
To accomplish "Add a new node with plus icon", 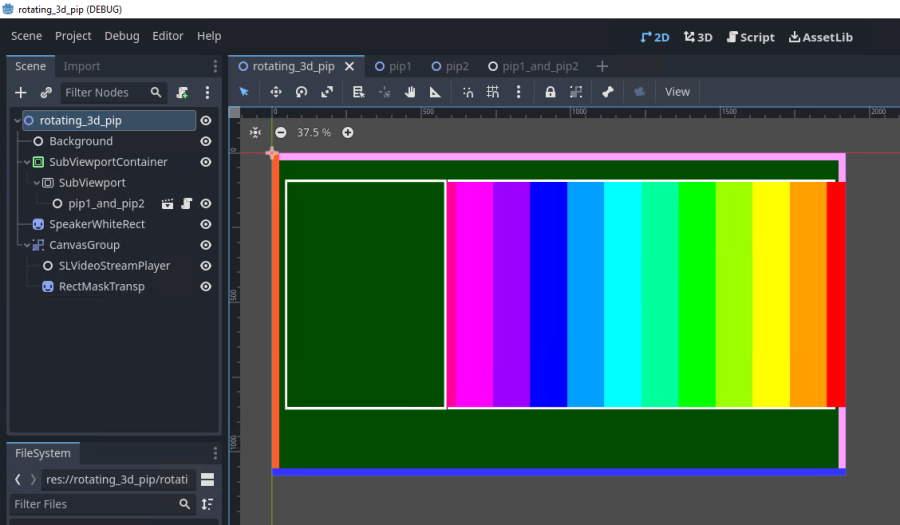I will (x=21, y=92).
